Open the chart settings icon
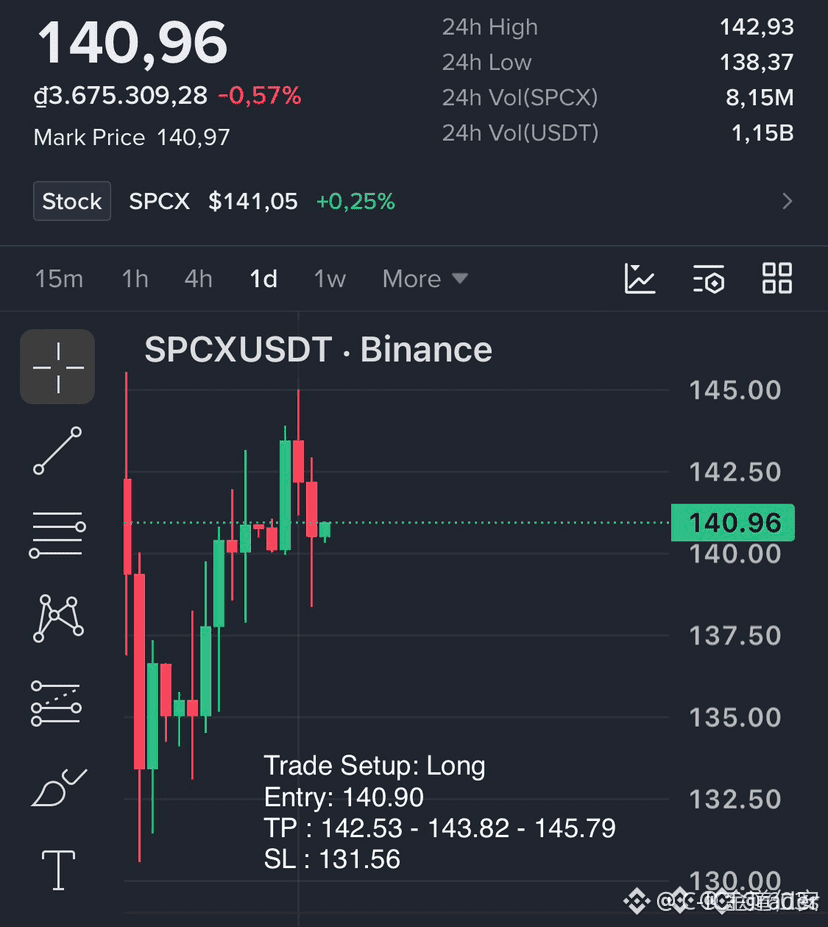 (x=709, y=279)
